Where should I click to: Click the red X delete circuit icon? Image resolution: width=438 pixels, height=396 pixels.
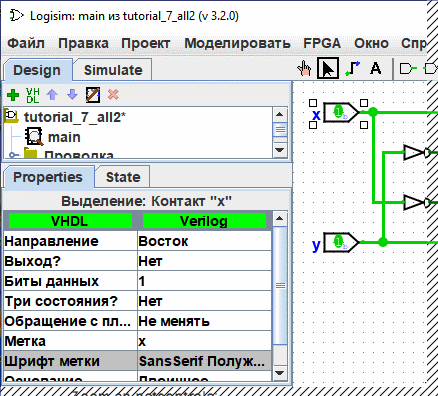pos(113,95)
